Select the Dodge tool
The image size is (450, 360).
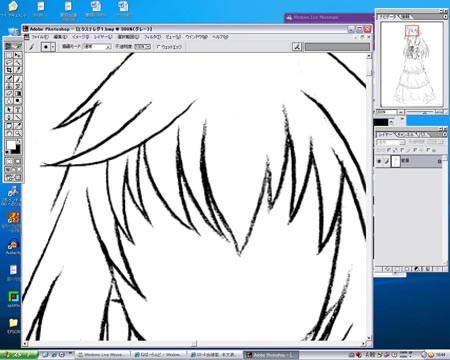(x=18, y=101)
